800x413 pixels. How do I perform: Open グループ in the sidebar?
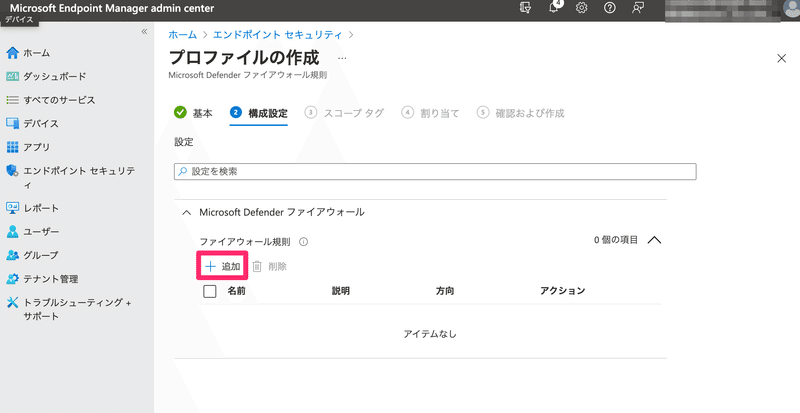click(x=32, y=255)
